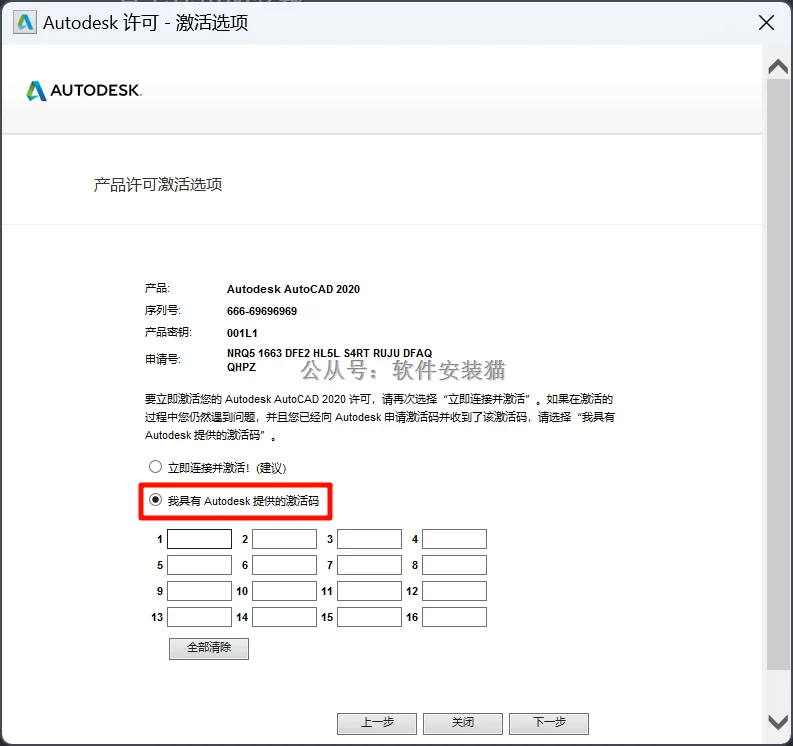
Task: Focus activation code field 5
Action: 199,565
